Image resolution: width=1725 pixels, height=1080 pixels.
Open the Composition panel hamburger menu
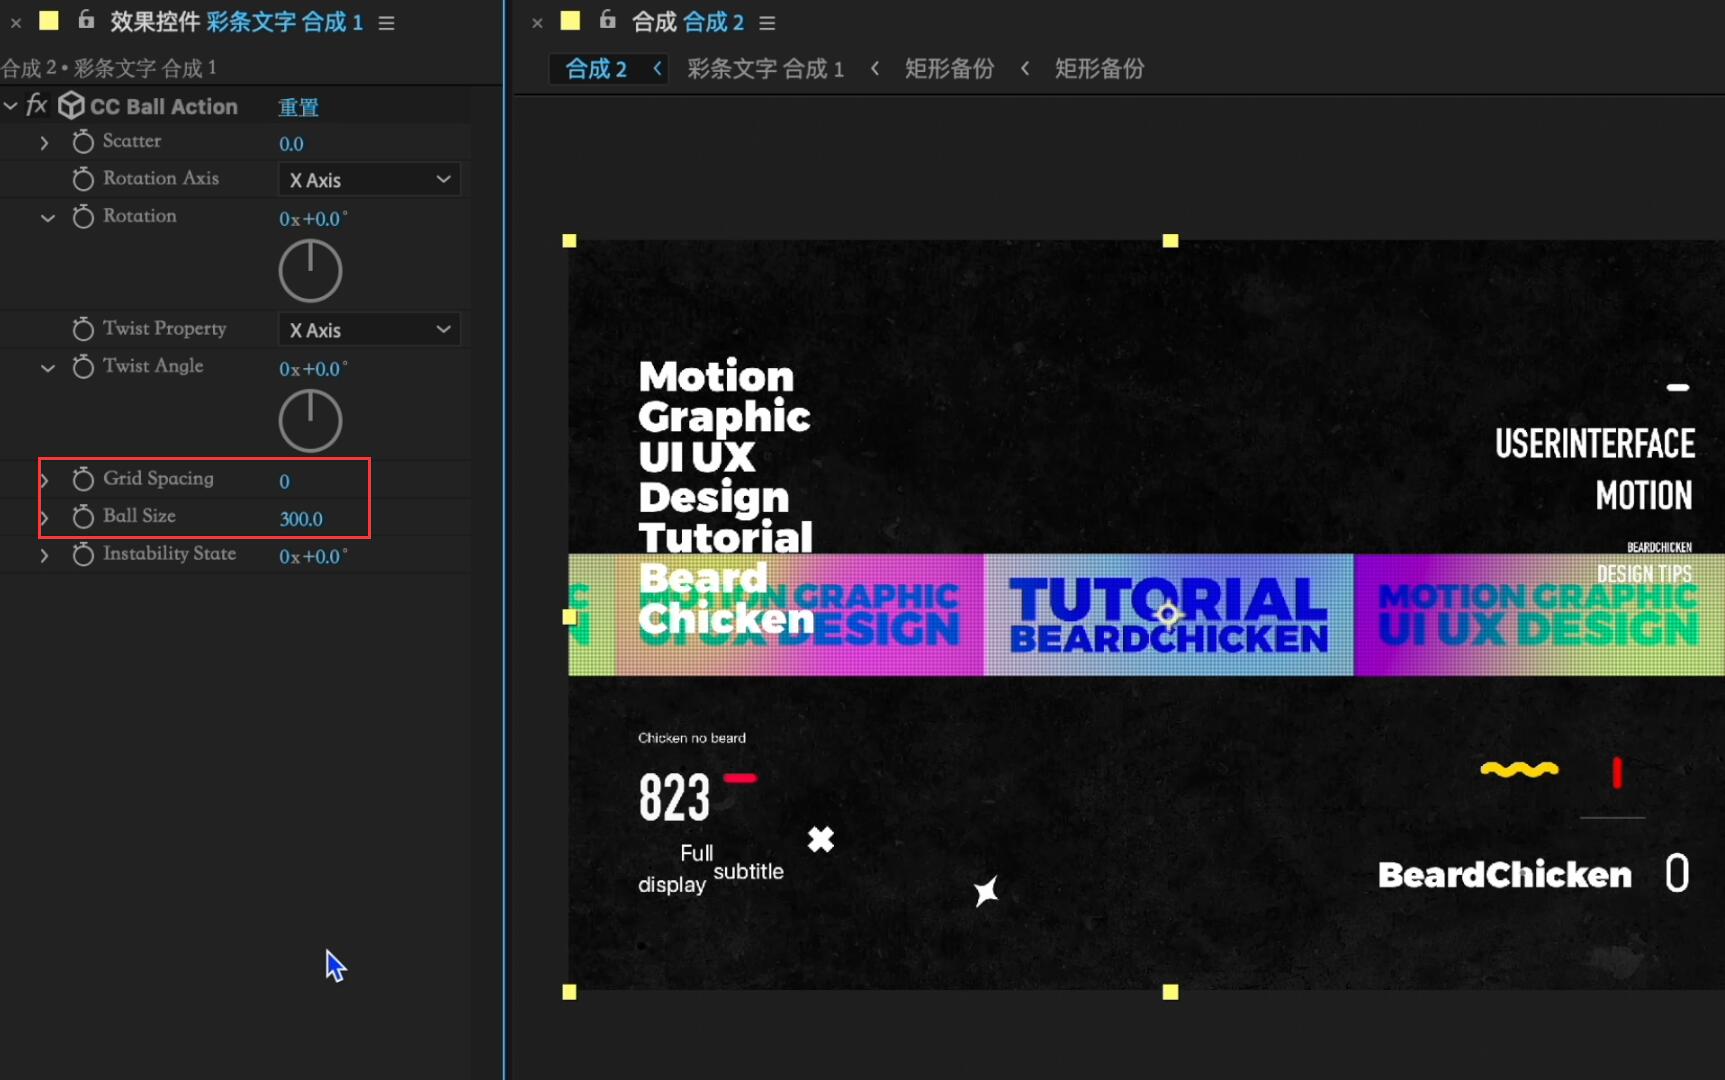(767, 22)
